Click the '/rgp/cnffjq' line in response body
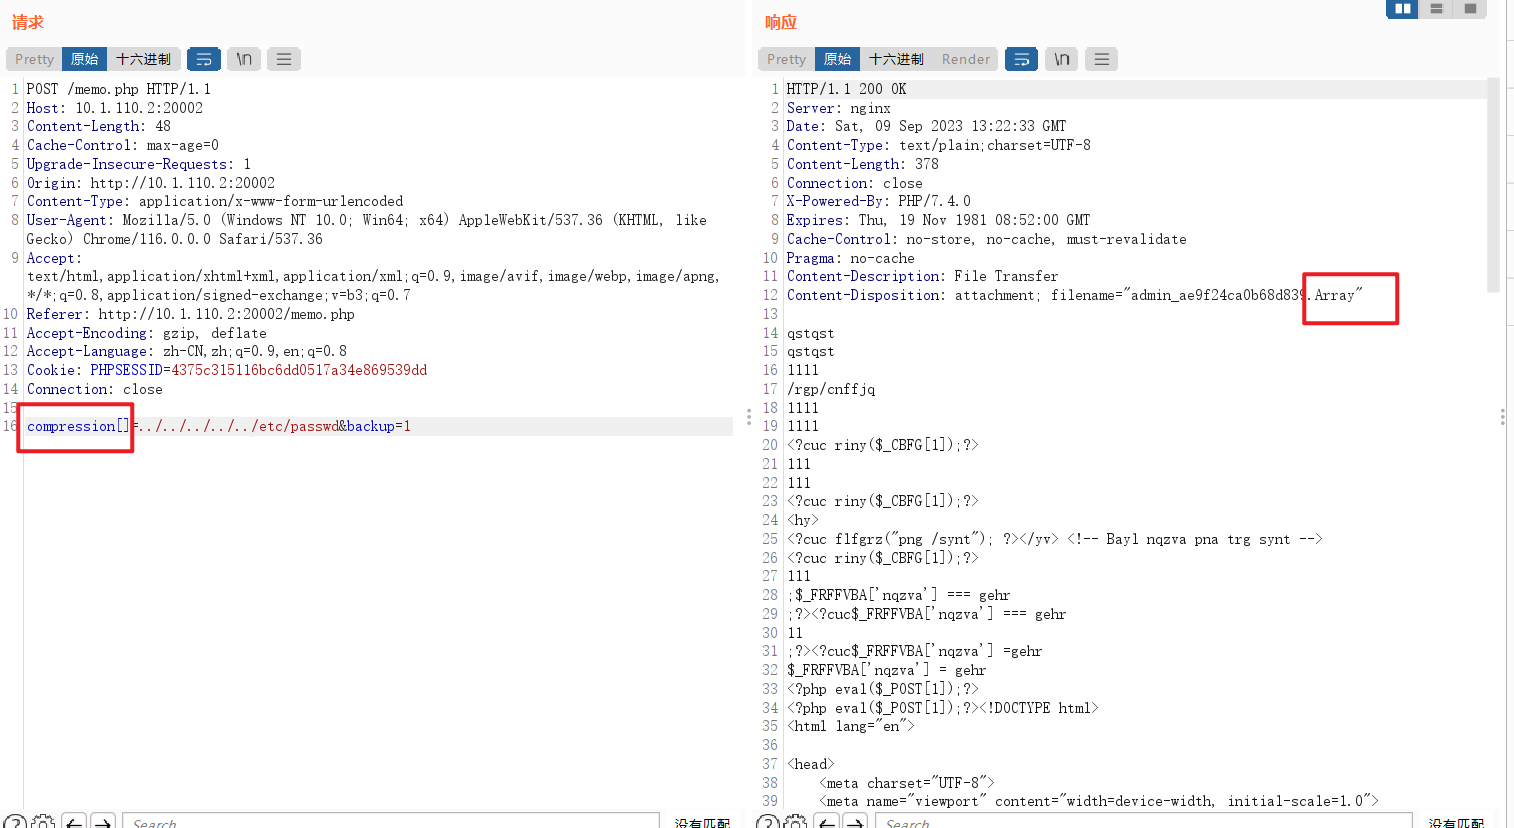This screenshot has height=828, width=1514. [831, 389]
